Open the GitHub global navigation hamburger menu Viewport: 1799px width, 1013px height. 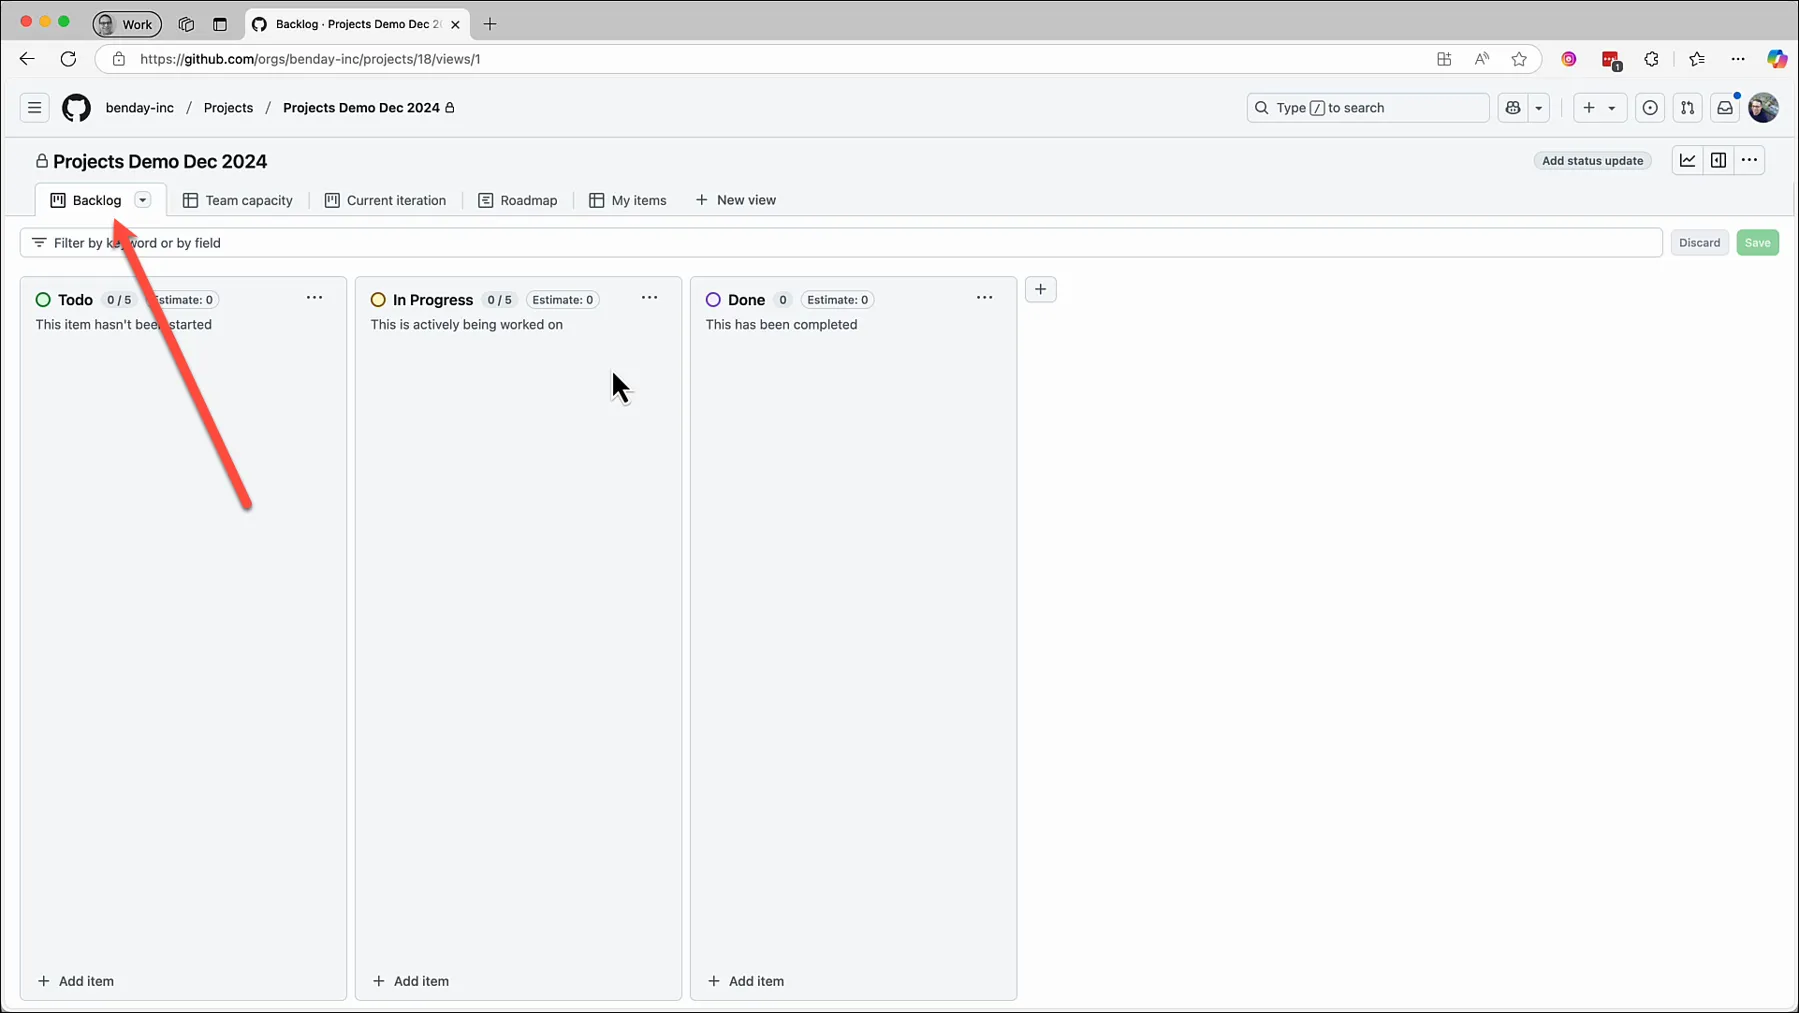pos(34,108)
